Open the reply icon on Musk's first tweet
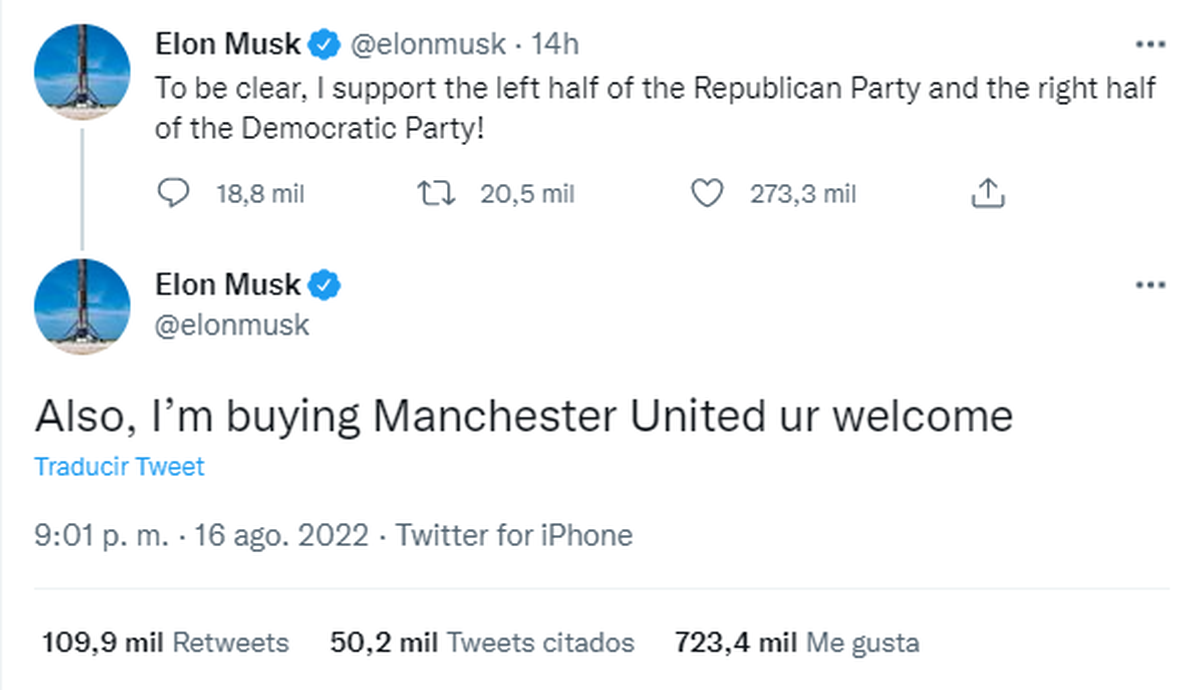The height and width of the screenshot is (690, 1200). click(174, 193)
